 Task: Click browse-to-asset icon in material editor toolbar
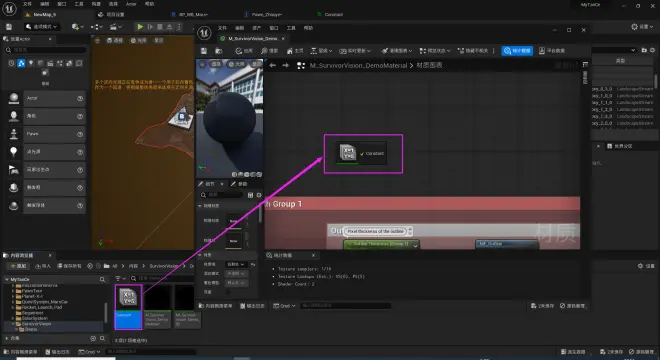pos(218,51)
